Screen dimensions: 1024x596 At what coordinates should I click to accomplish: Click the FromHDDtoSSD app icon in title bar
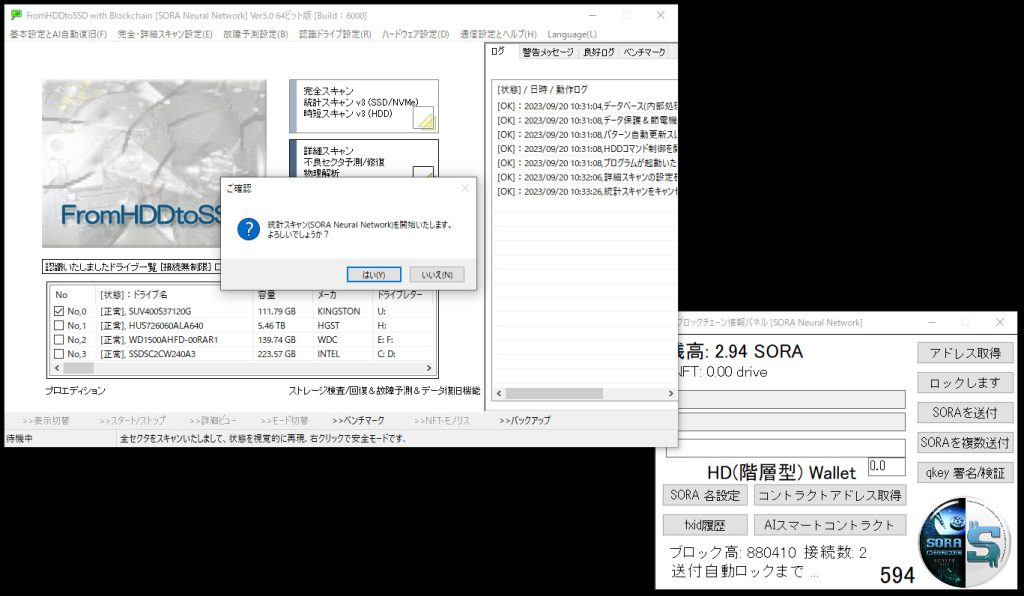pos(16,15)
